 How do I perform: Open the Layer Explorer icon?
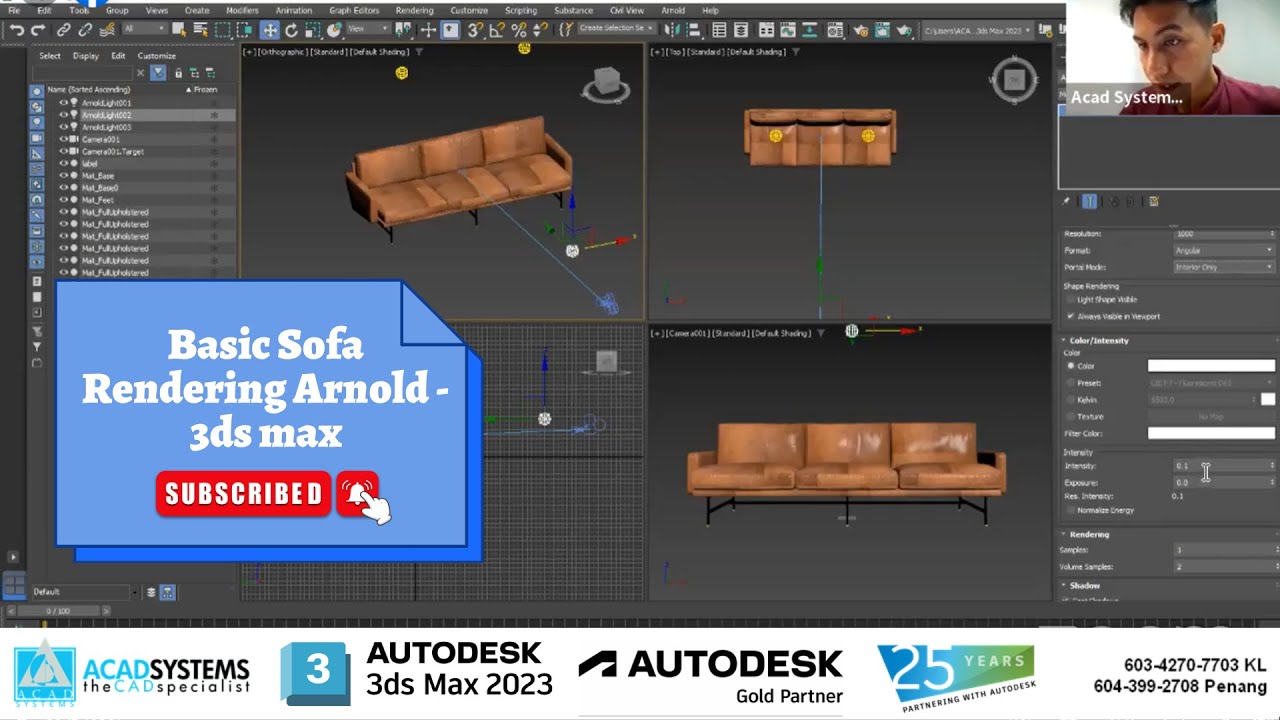click(741, 30)
